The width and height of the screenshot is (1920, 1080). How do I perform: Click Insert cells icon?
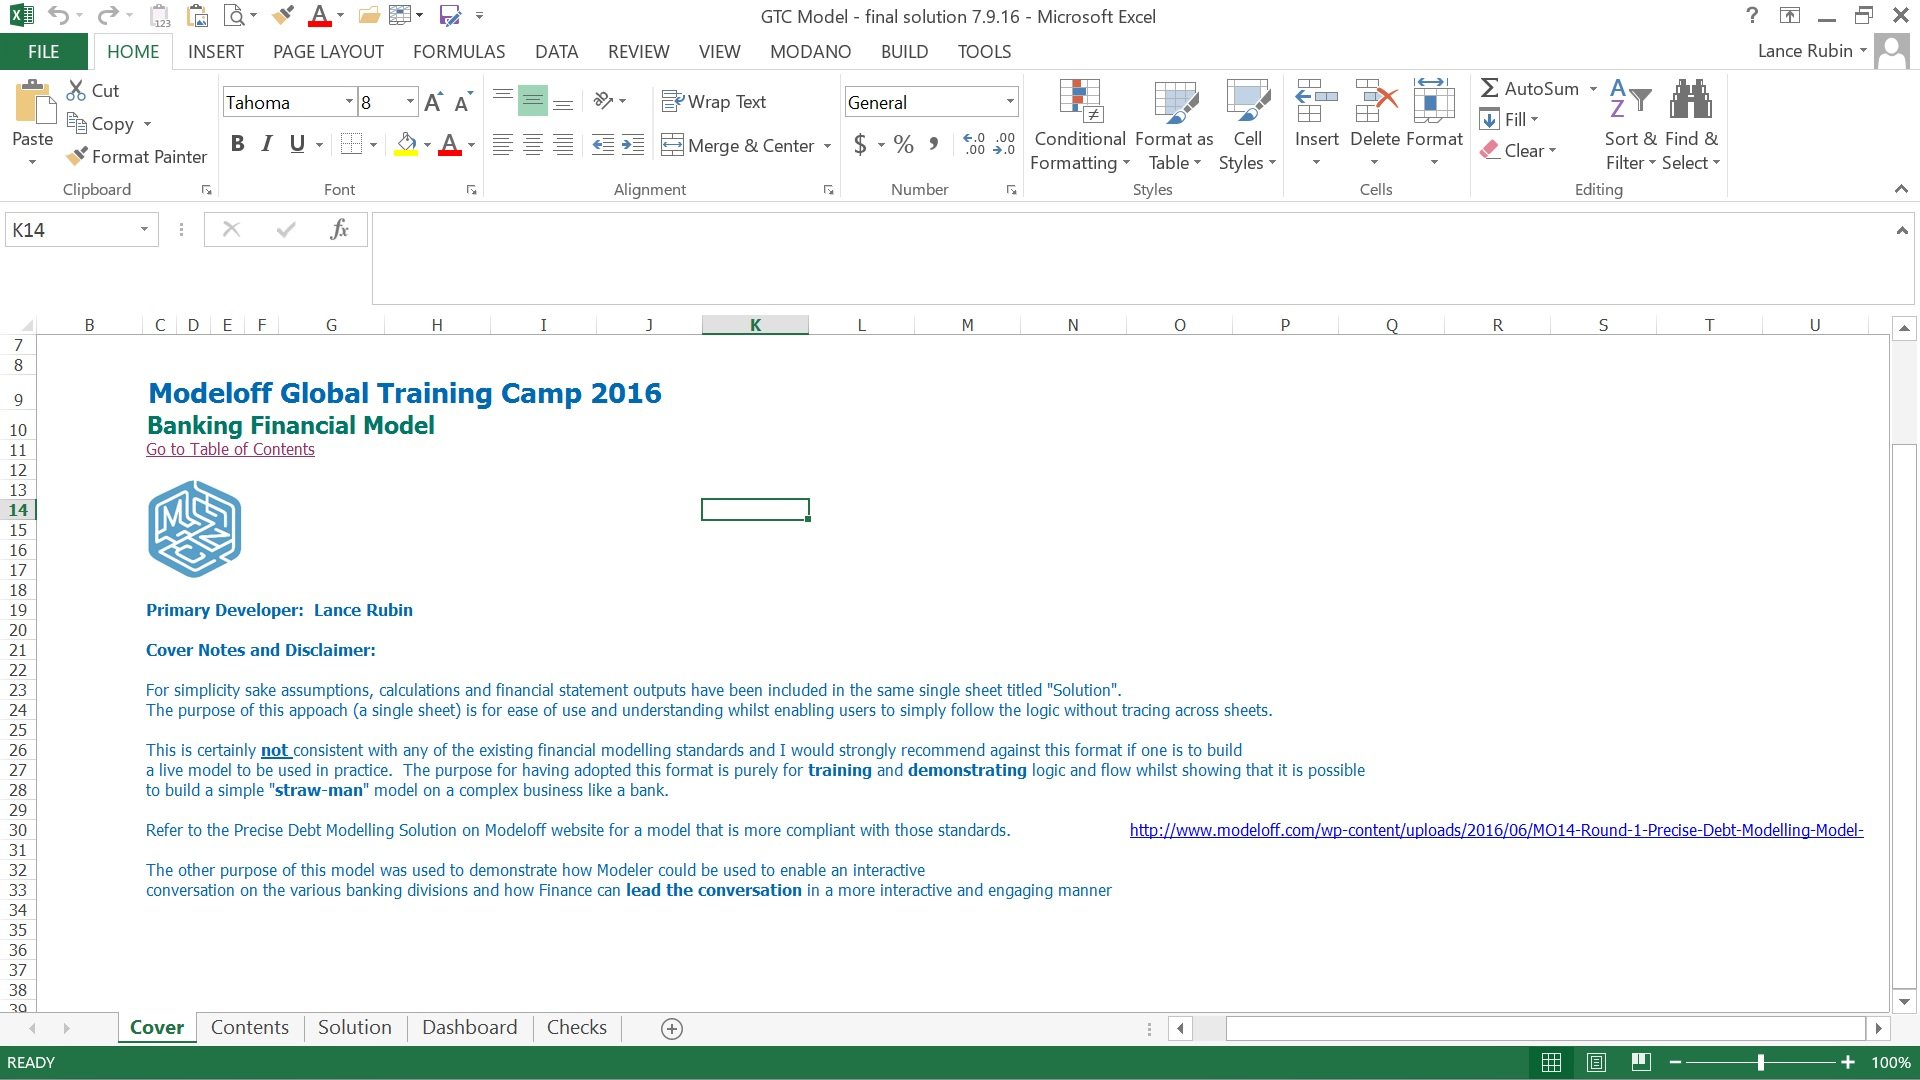1316,100
